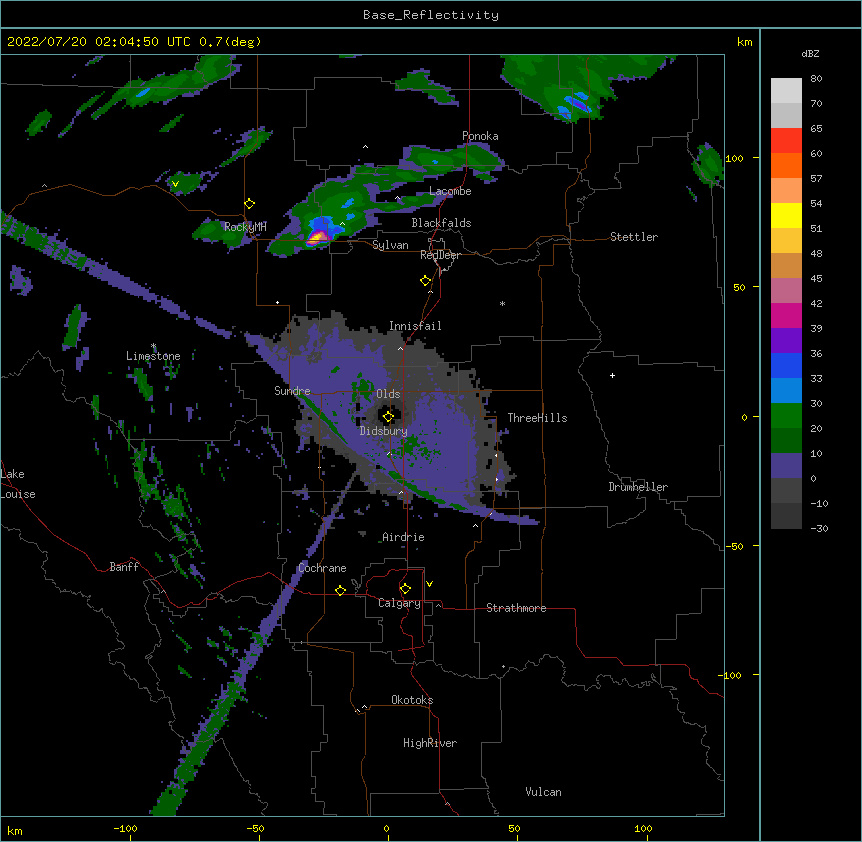Click the HighRiver label
862x842 pixels.
click(x=430, y=743)
